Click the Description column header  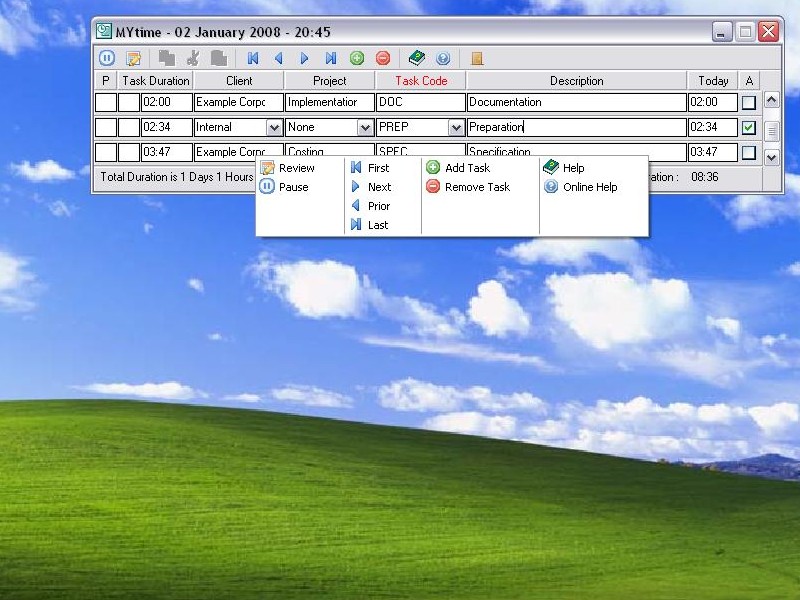coord(576,81)
